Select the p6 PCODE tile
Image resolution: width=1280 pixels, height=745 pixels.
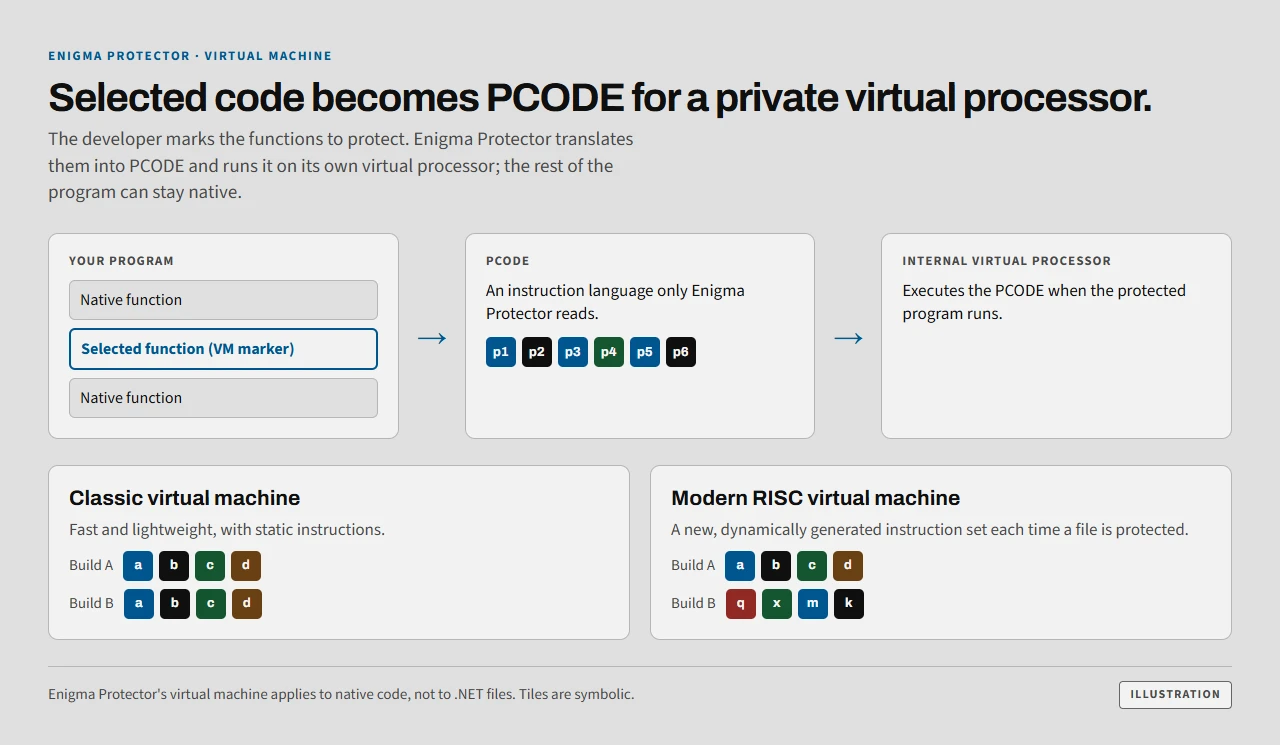(681, 352)
